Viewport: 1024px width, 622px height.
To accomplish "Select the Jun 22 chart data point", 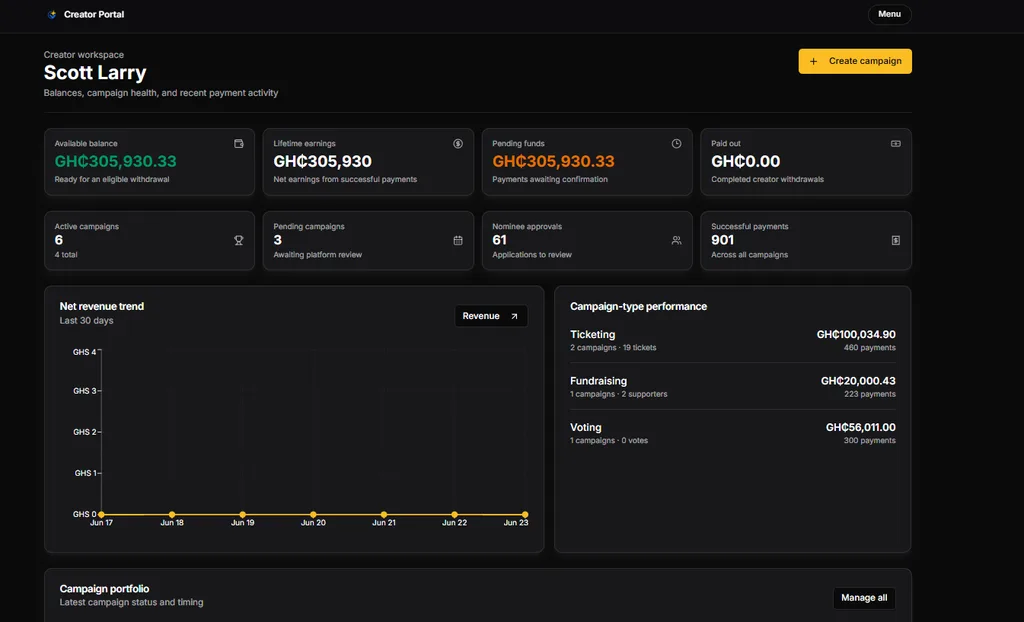I will pos(454,515).
